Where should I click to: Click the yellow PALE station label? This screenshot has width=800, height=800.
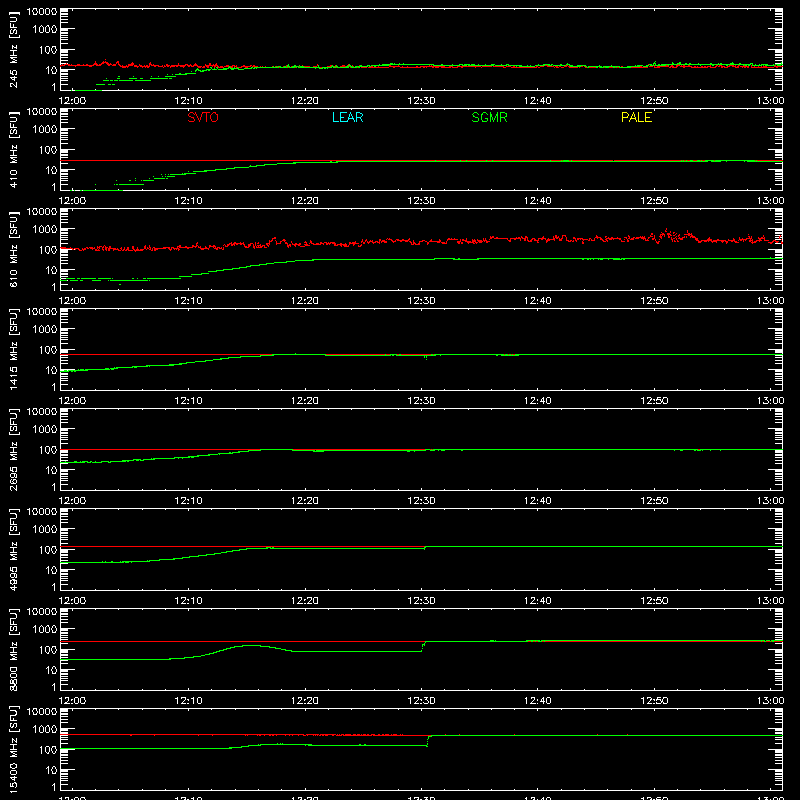[636, 117]
